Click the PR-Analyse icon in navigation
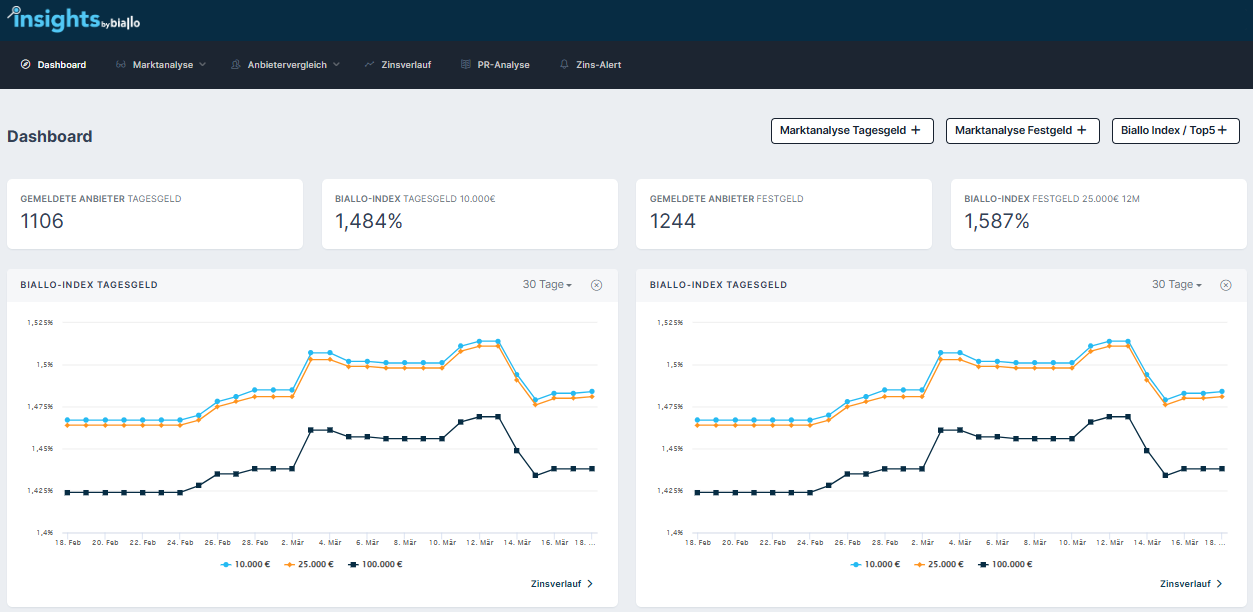Image resolution: width=1253 pixels, height=612 pixels. [466, 65]
